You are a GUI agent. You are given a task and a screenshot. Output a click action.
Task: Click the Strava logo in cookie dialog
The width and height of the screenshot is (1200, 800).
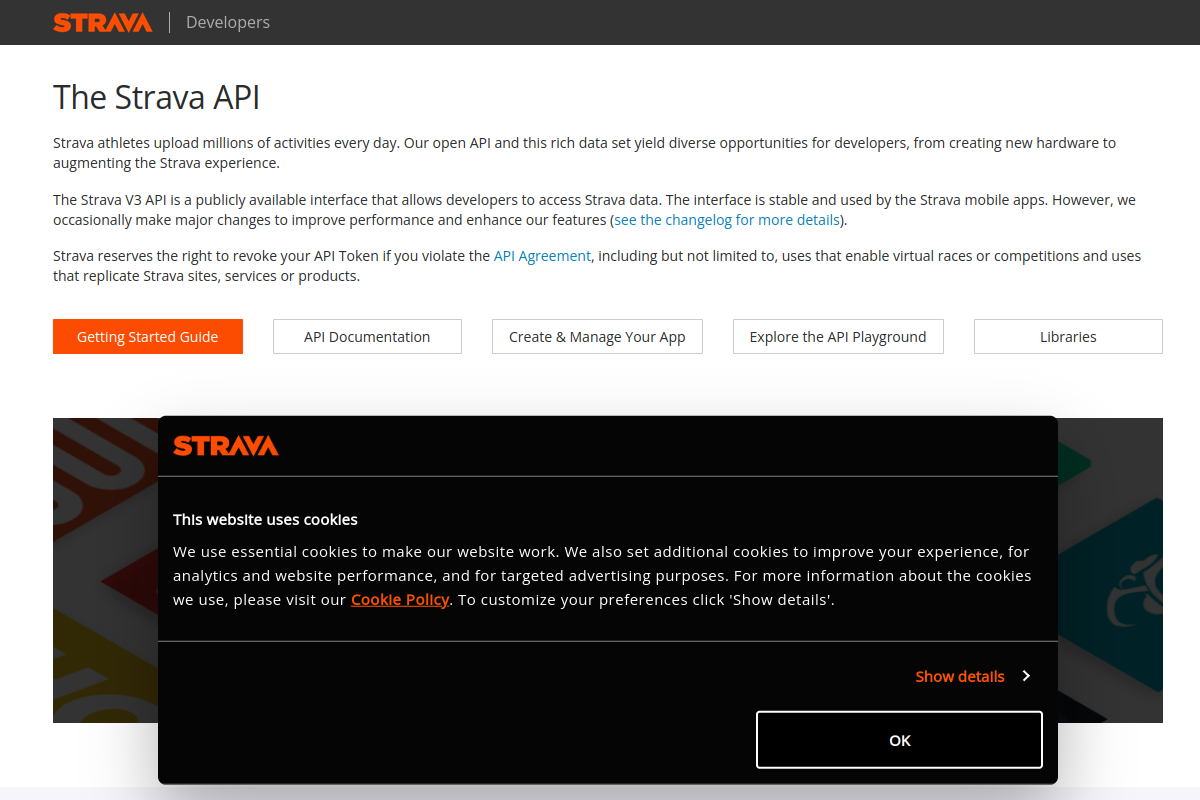(226, 446)
